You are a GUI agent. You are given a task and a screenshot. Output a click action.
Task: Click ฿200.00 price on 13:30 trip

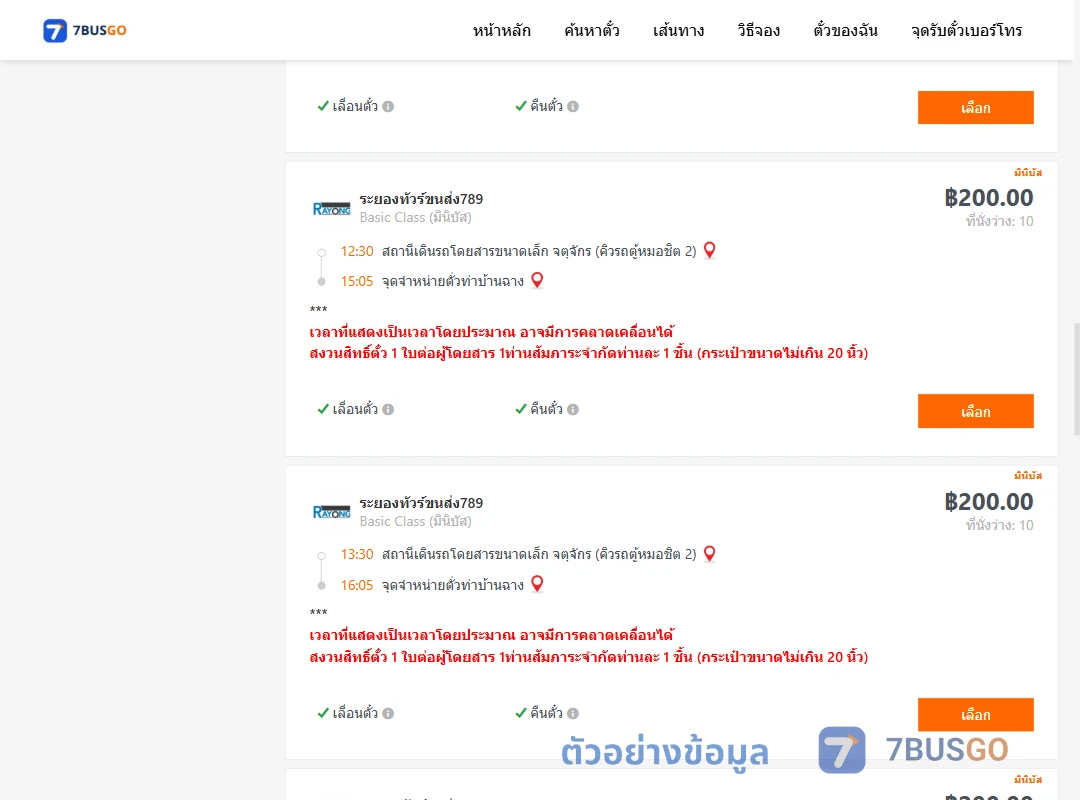[x=989, y=502]
